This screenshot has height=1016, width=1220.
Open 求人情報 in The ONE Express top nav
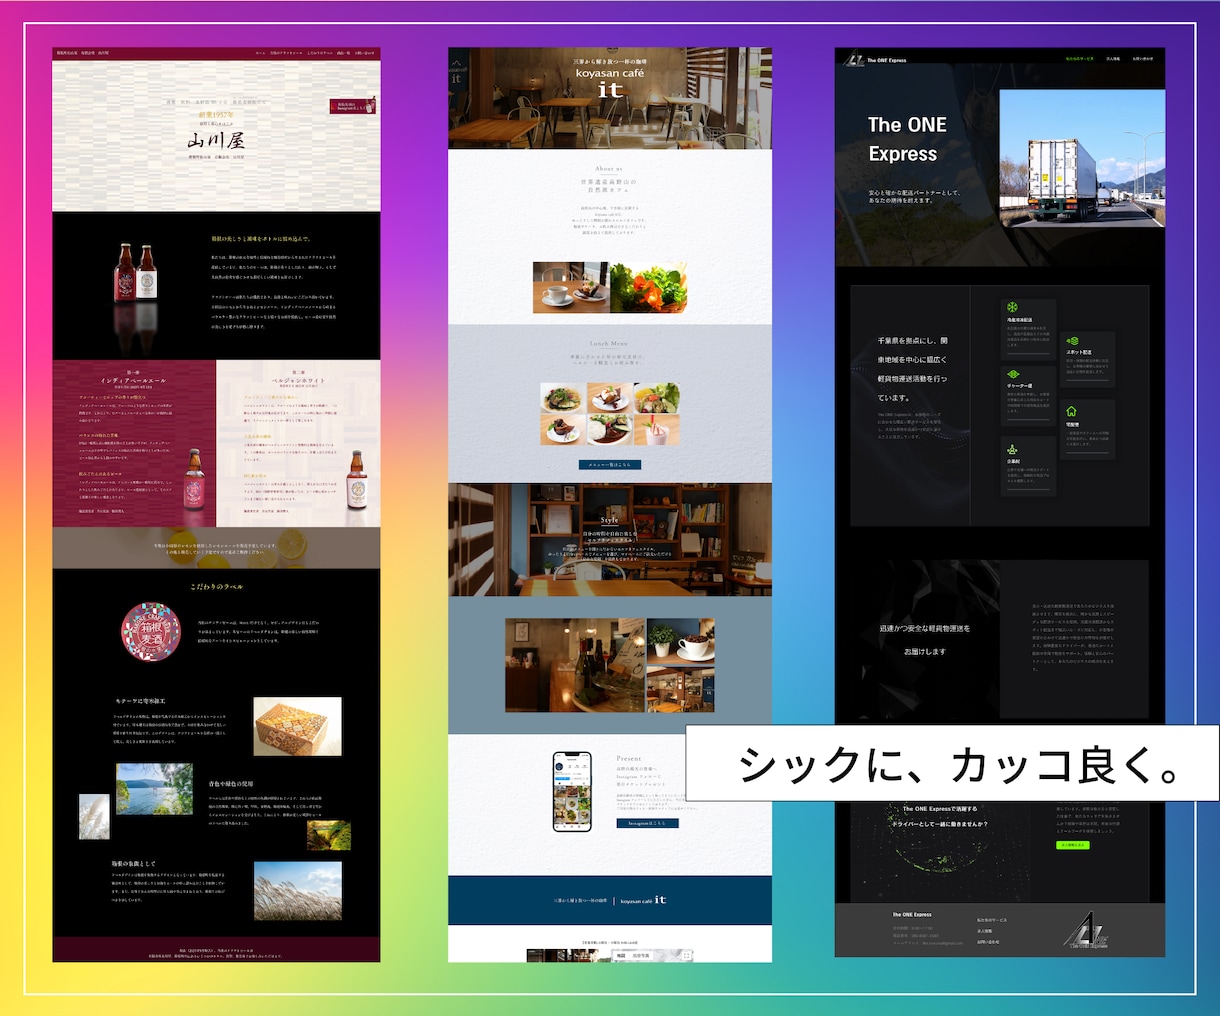click(1112, 59)
